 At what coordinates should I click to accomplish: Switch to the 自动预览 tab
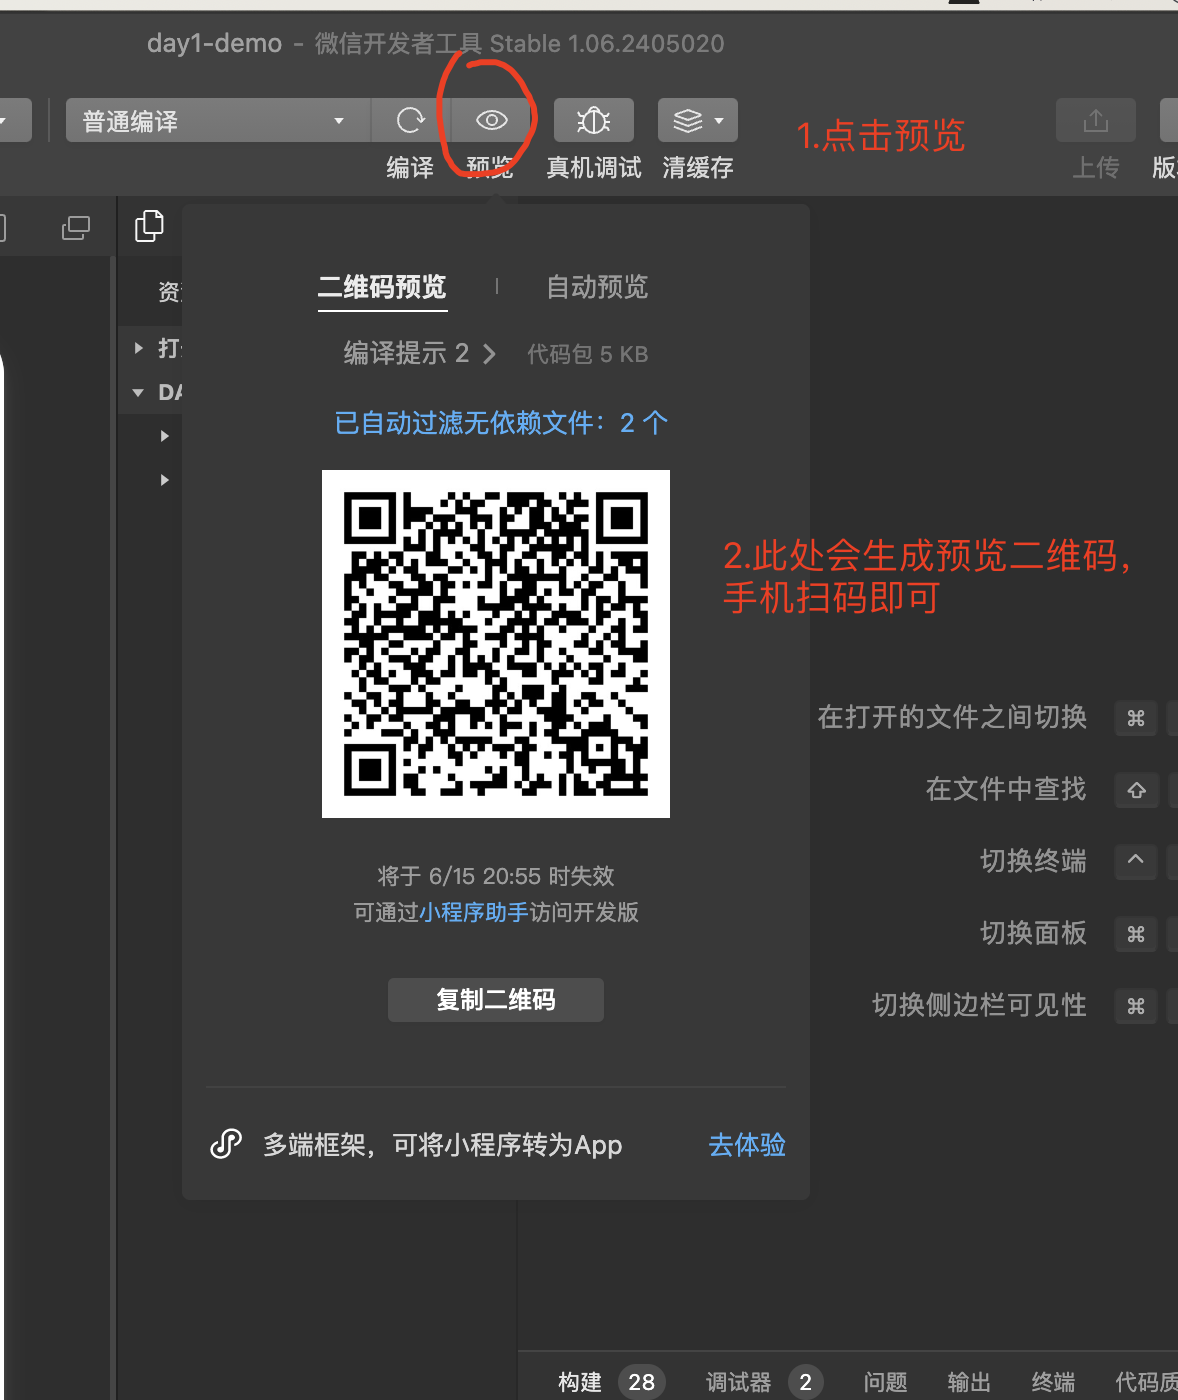[596, 288]
